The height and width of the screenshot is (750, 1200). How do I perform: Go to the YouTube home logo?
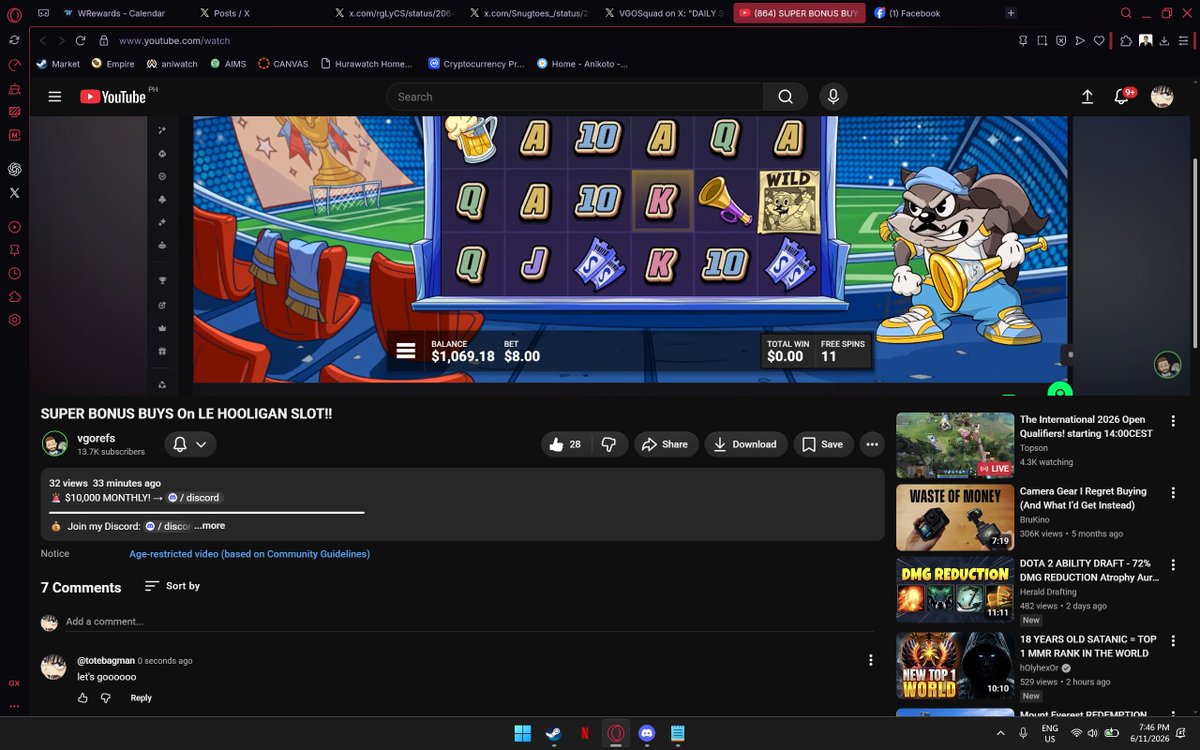(x=113, y=97)
